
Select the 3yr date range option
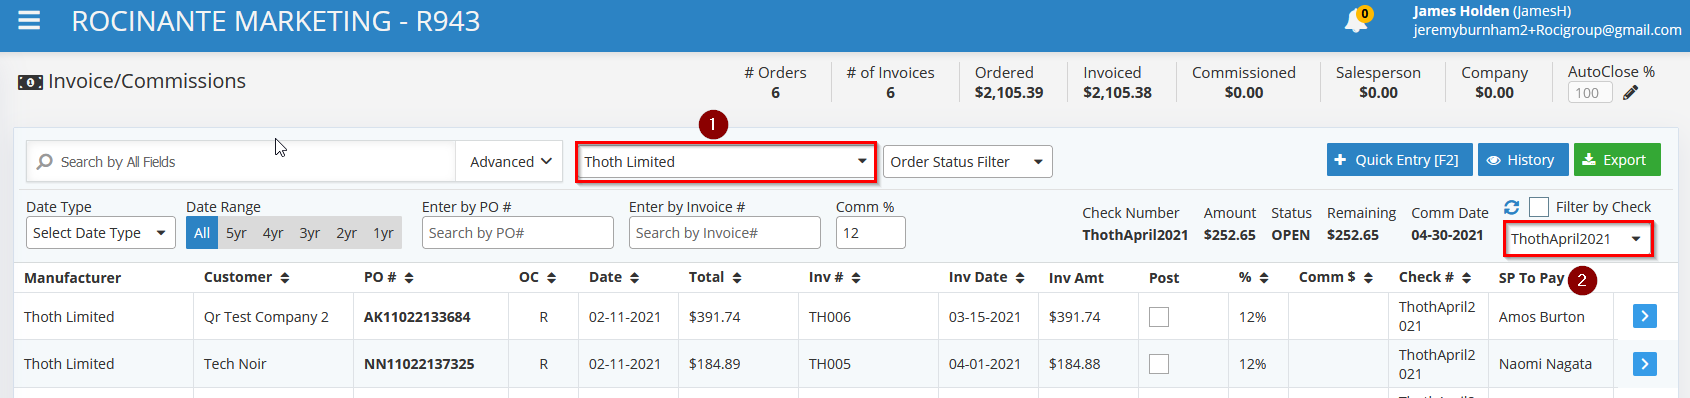310,233
